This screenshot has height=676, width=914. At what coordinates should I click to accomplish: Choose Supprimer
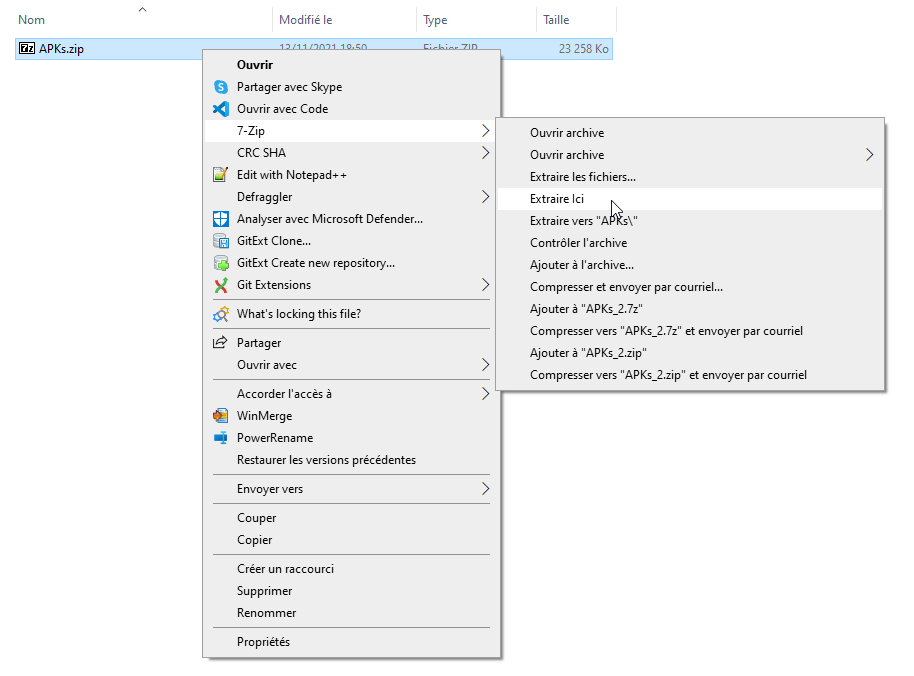click(x=351, y=591)
